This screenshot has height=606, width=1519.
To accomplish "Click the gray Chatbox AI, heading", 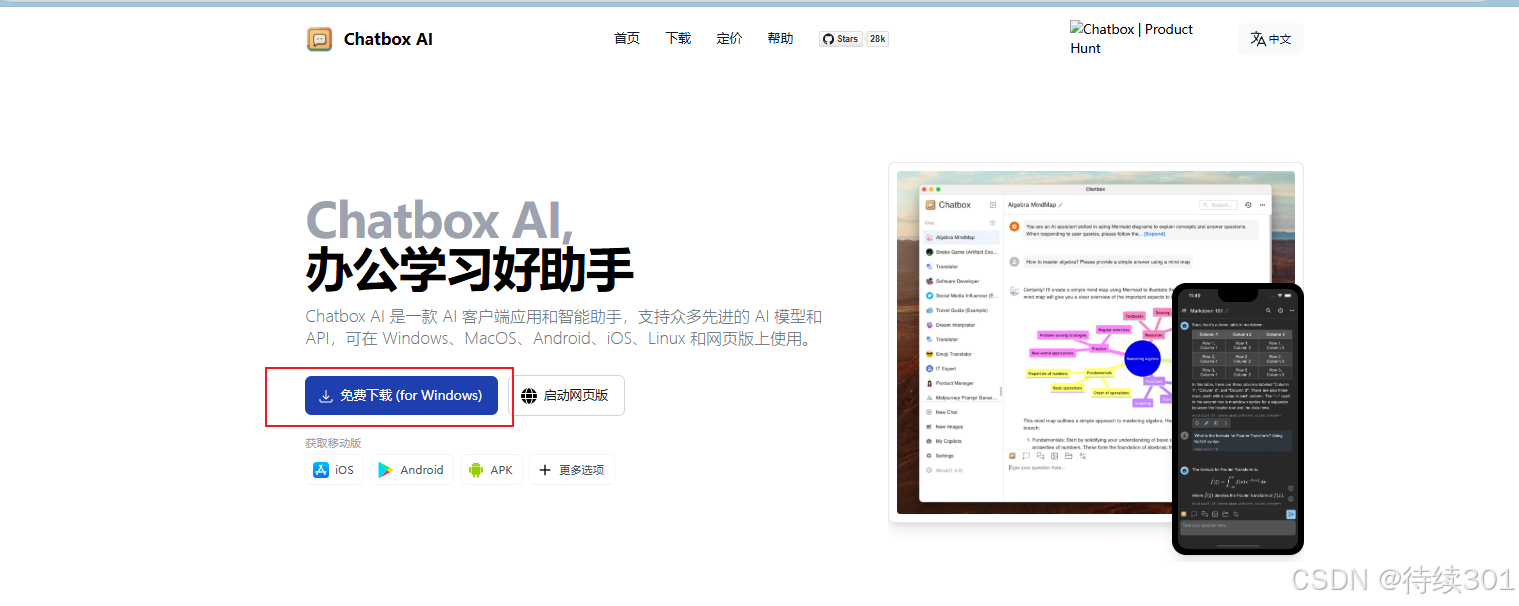I will coord(440,220).
